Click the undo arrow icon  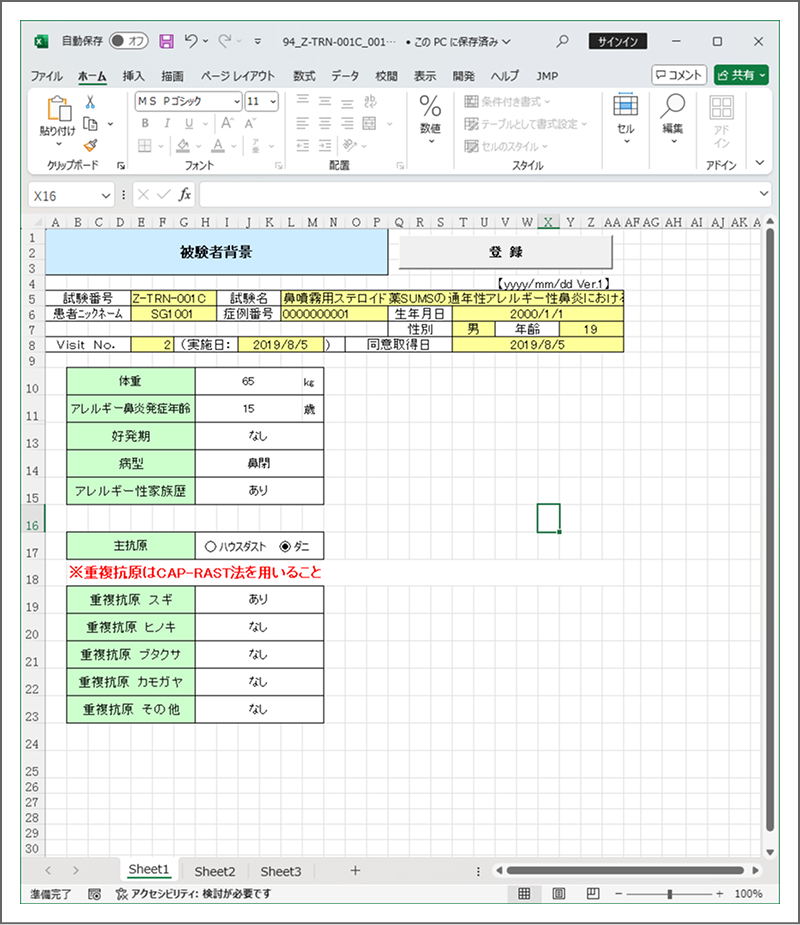[190, 41]
